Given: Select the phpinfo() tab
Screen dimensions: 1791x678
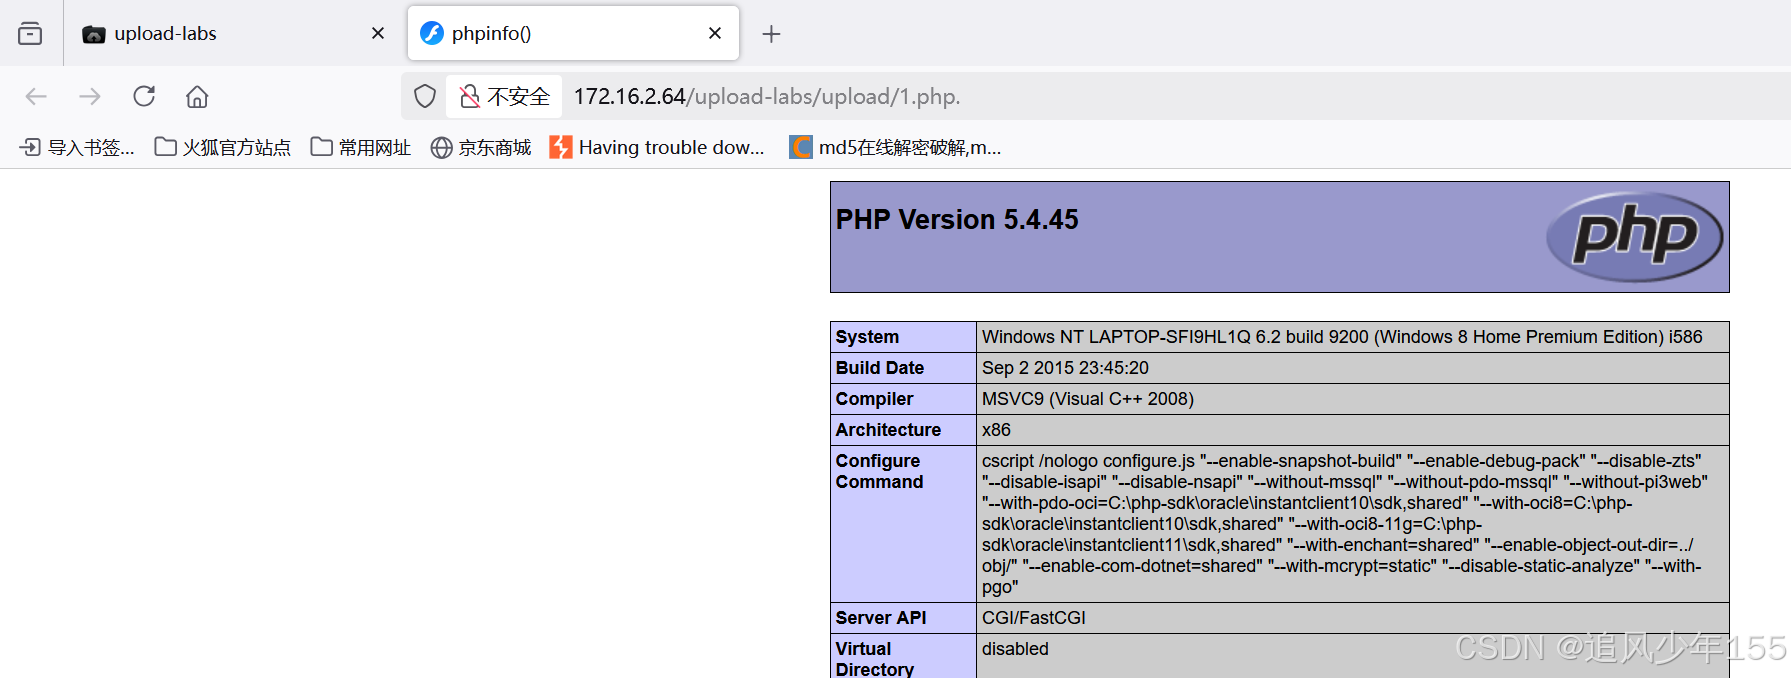Looking at the screenshot, I should [573, 33].
